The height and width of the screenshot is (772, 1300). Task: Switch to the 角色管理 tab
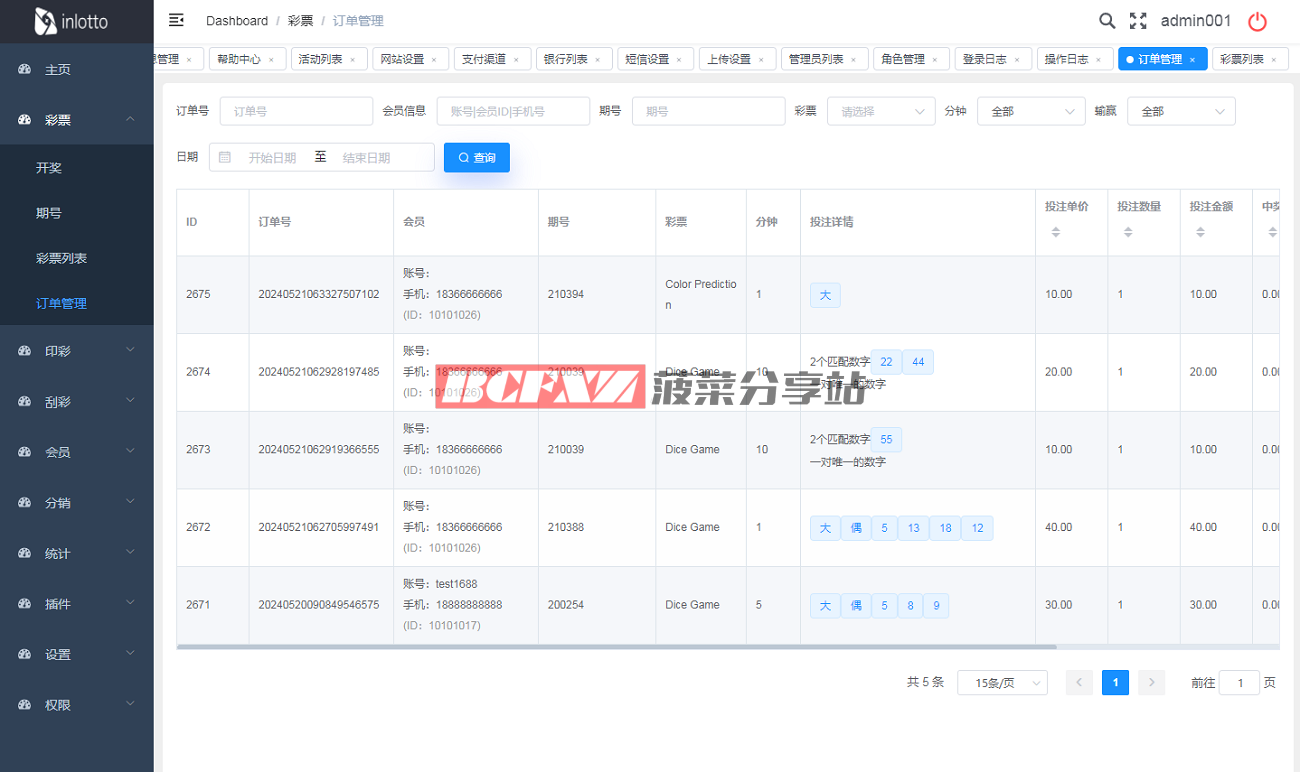point(902,60)
